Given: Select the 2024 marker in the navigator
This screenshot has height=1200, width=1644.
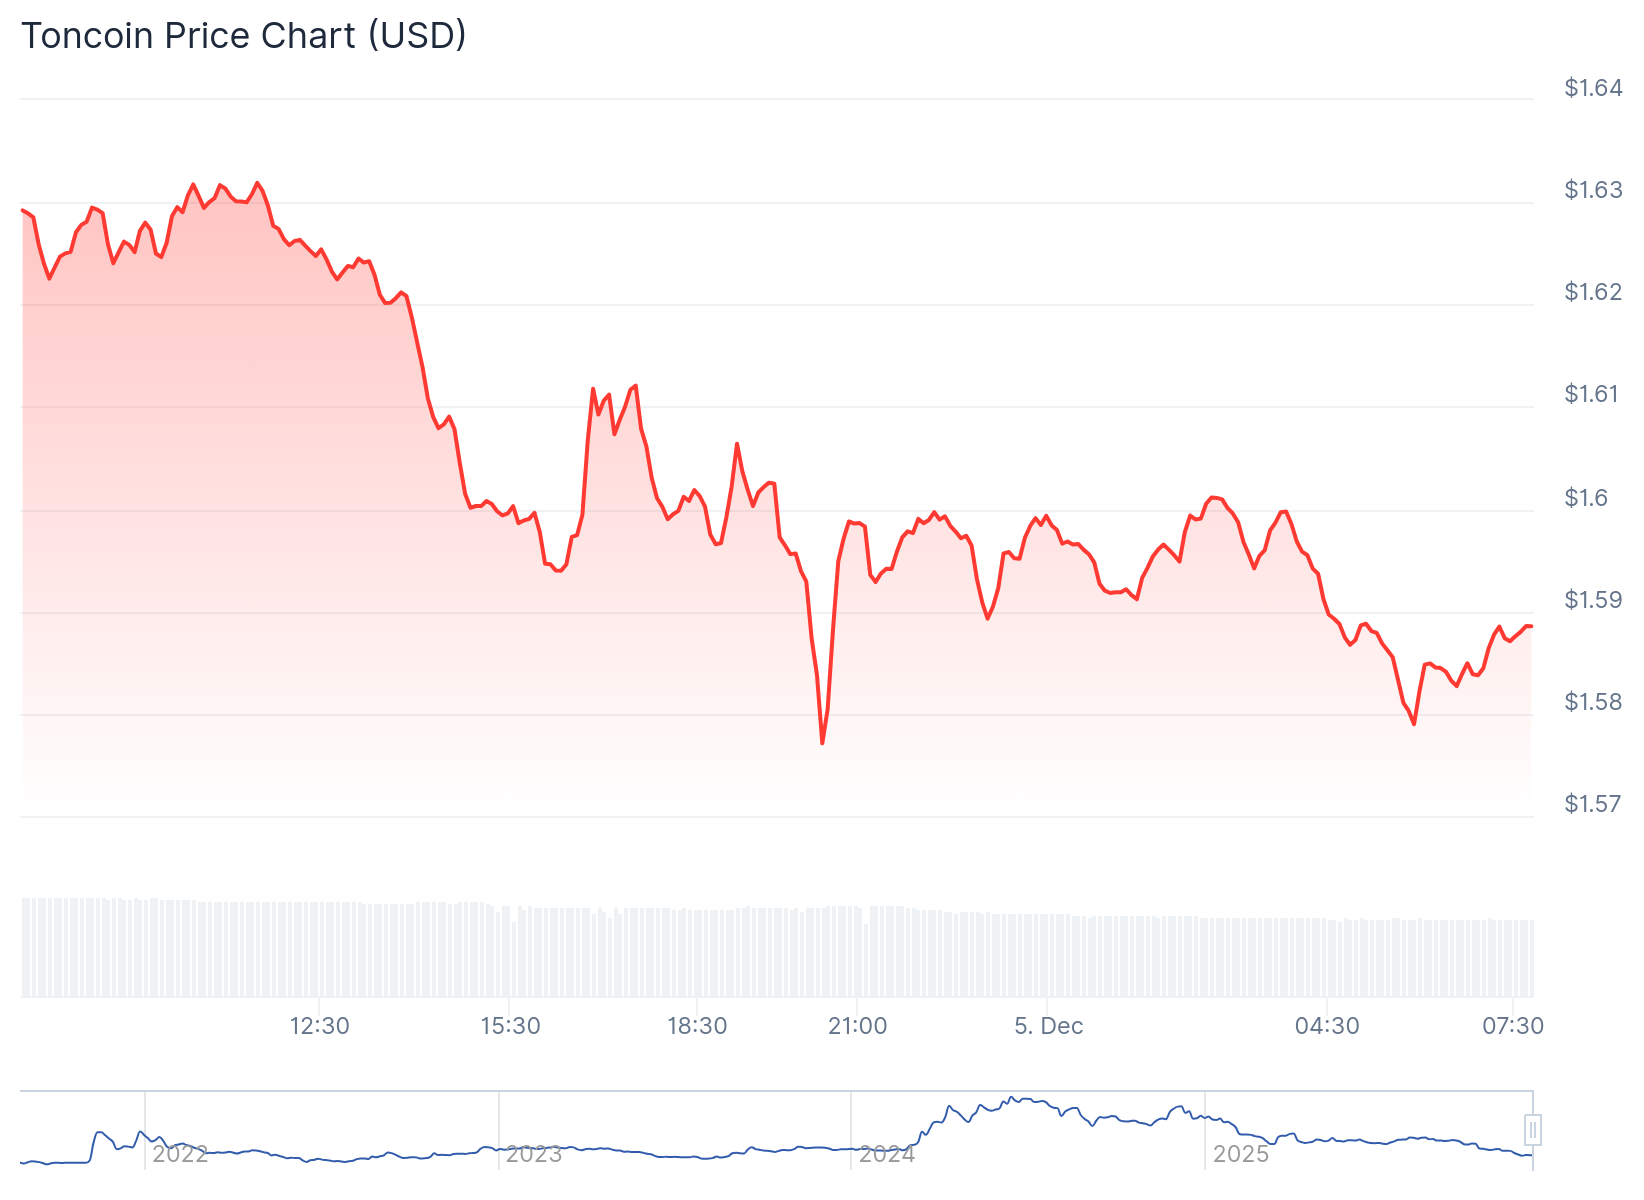Looking at the screenshot, I should (x=887, y=1154).
